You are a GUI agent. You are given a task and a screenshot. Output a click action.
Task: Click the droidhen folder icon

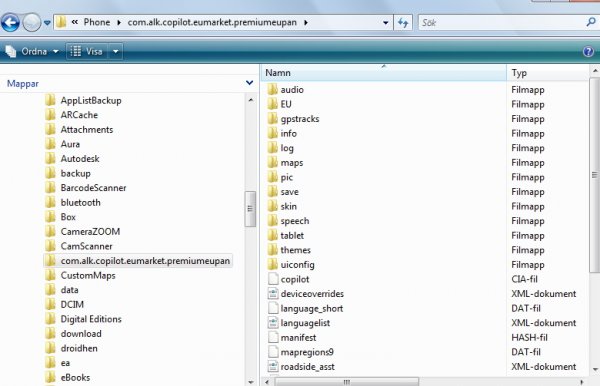point(51,348)
